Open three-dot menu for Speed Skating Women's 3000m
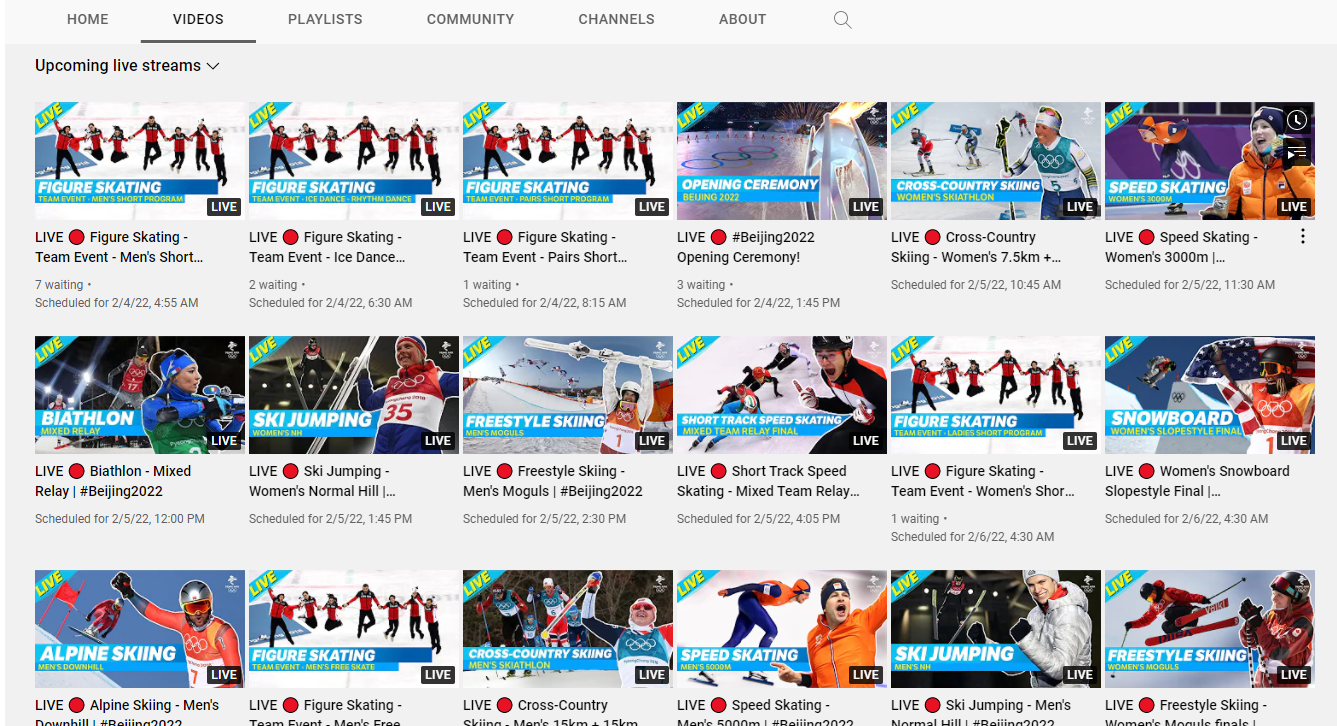1337x726 pixels. click(x=1302, y=237)
